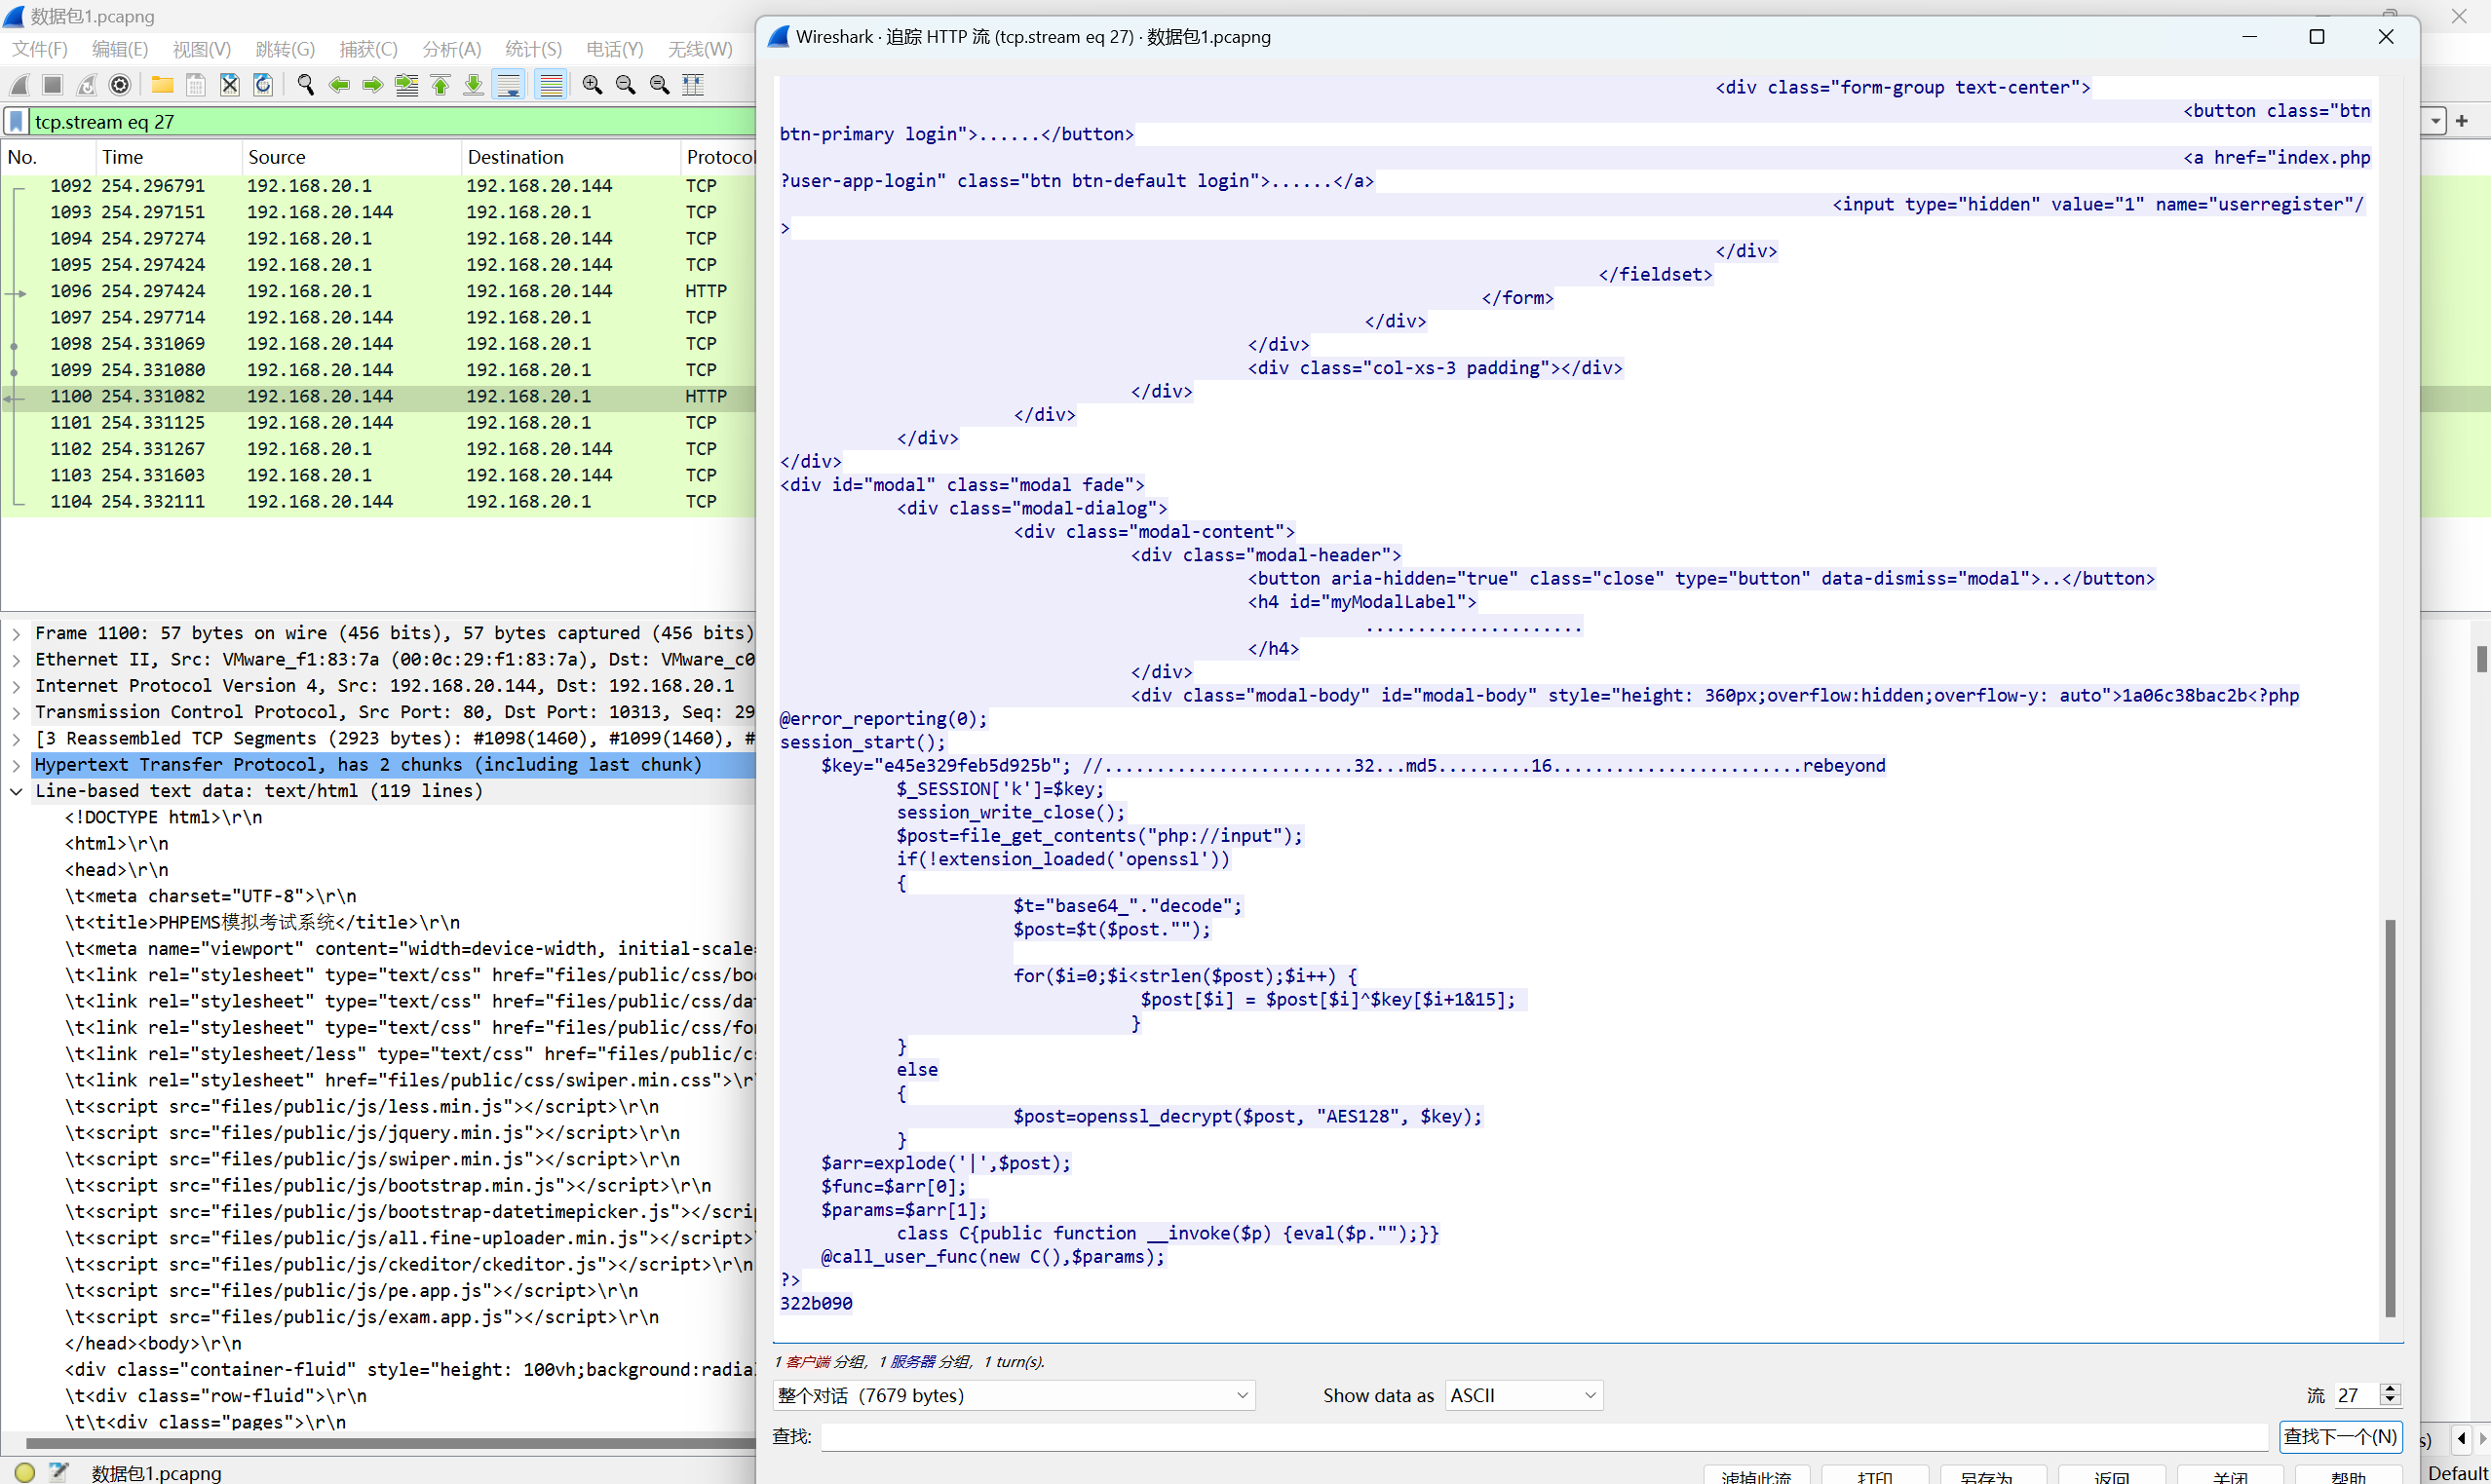The width and height of the screenshot is (2491, 1484).
Task: Open capture options gear icon
Action: point(120,85)
